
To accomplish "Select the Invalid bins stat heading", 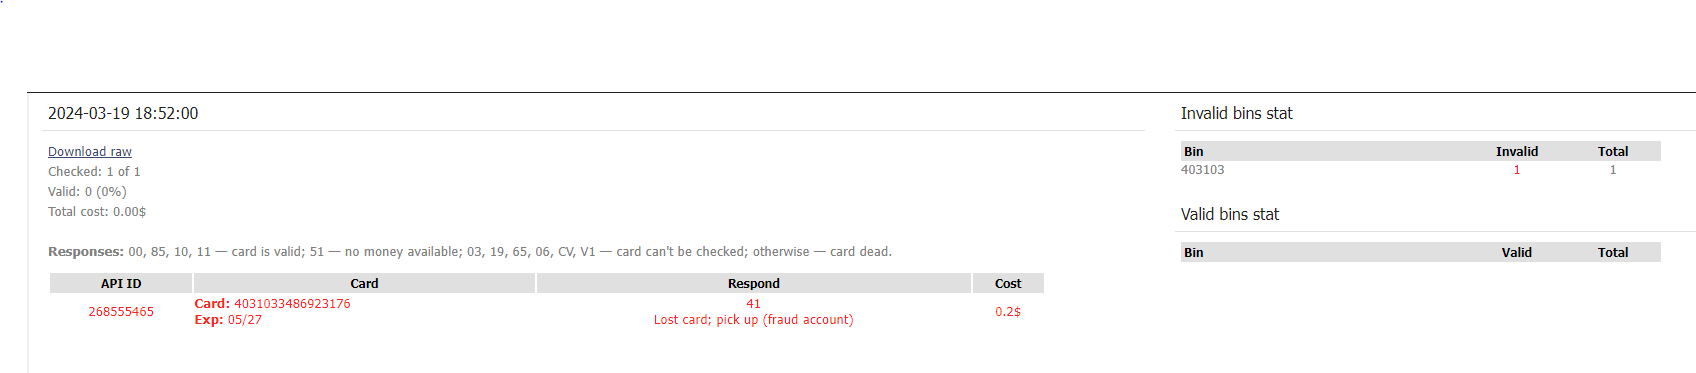I will 1236,114.
